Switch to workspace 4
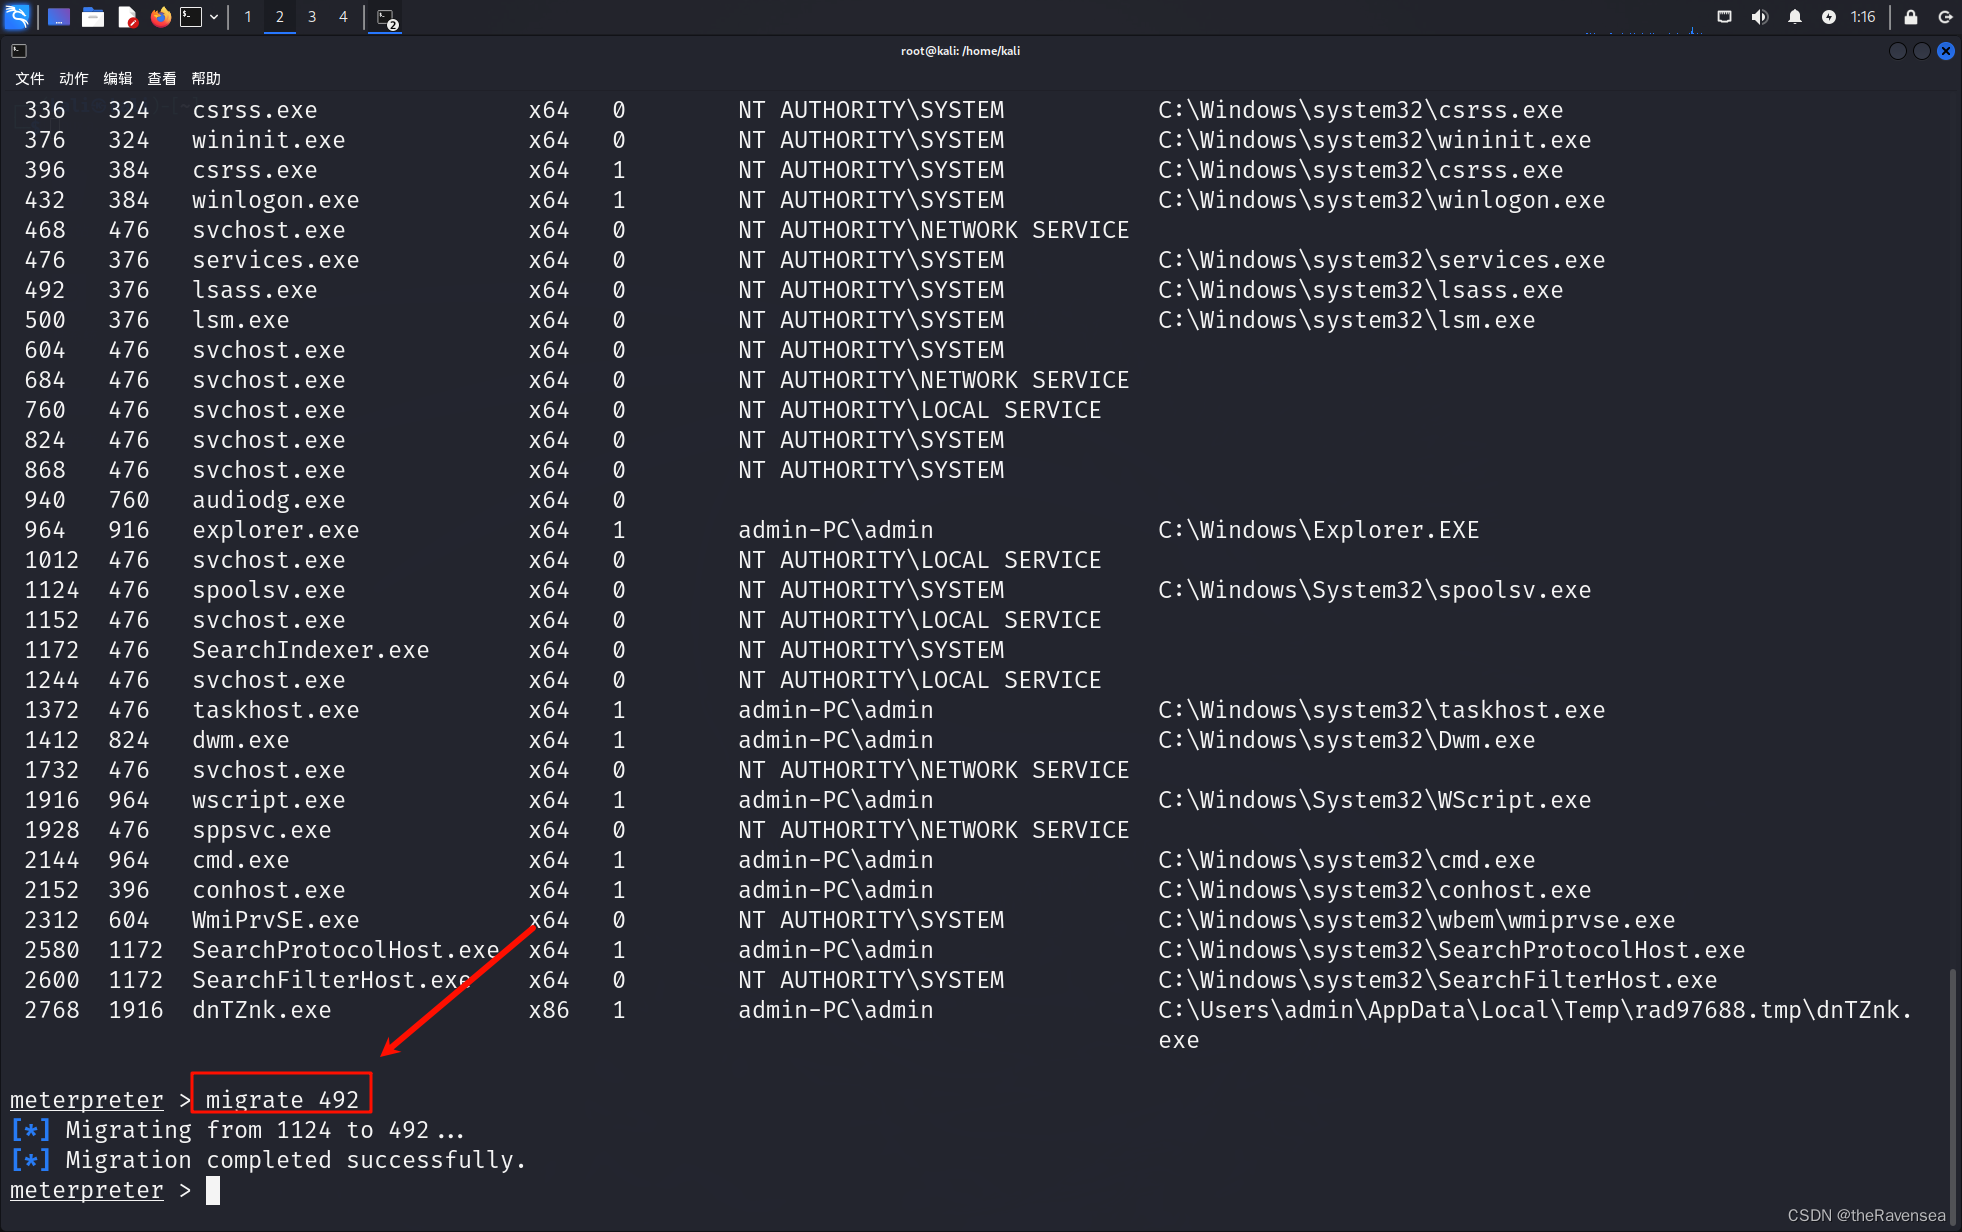Image resolution: width=1962 pixels, height=1232 pixels. click(343, 17)
